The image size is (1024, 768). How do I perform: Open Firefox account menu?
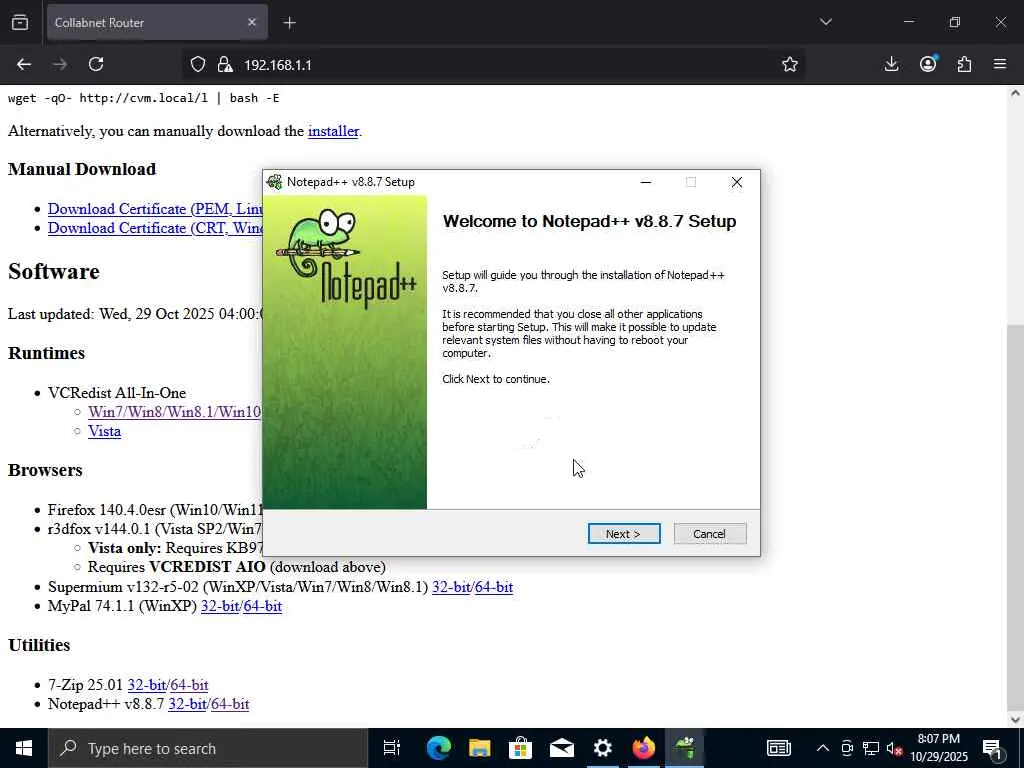(928, 64)
